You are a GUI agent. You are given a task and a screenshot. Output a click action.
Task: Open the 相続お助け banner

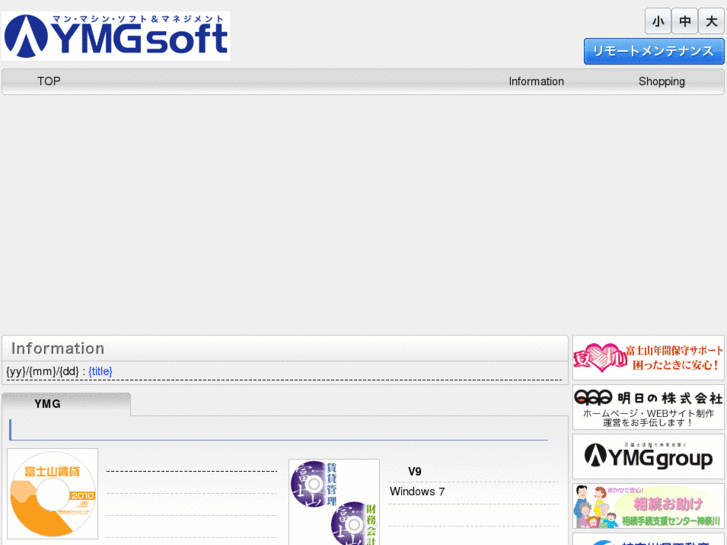tap(648, 506)
